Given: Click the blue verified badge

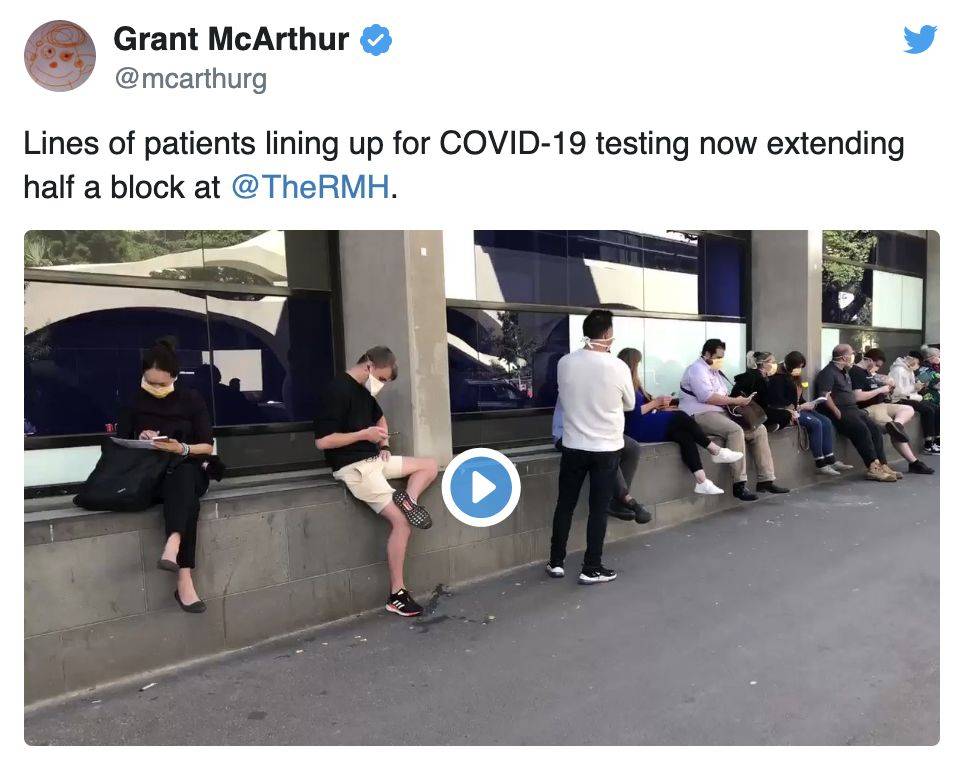Looking at the screenshot, I should [376, 40].
